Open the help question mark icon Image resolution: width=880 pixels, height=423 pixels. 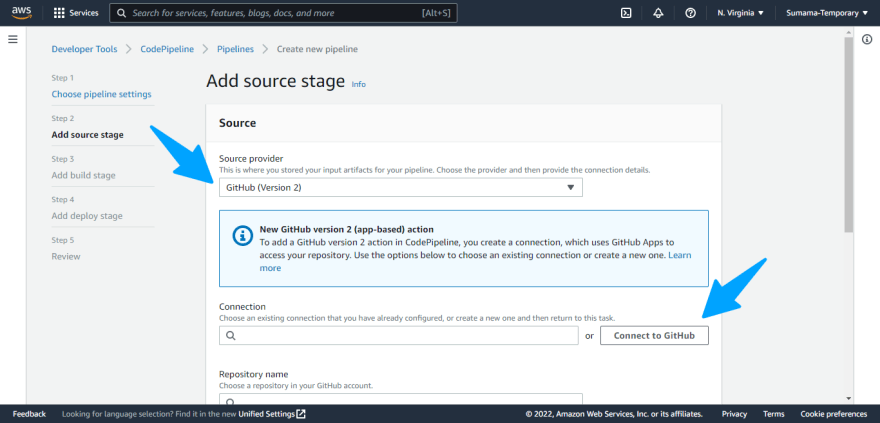(x=690, y=13)
